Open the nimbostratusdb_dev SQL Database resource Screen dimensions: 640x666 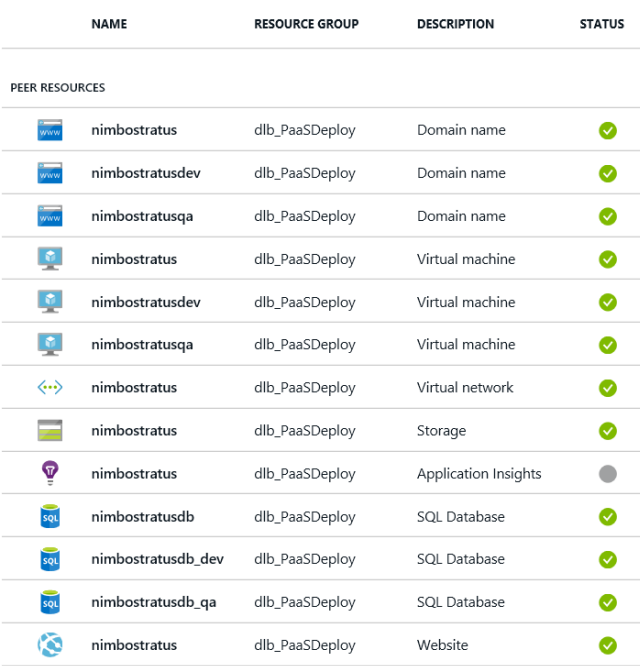point(158,559)
